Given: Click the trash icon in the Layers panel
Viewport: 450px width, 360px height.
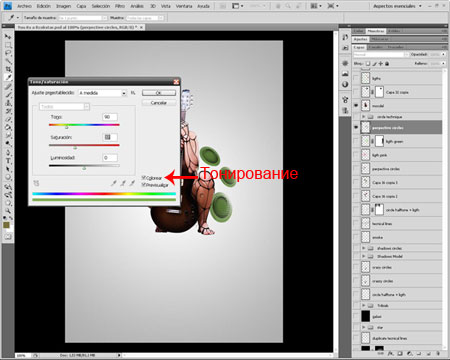Looking at the screenshot, I should (x=438, y=353).
